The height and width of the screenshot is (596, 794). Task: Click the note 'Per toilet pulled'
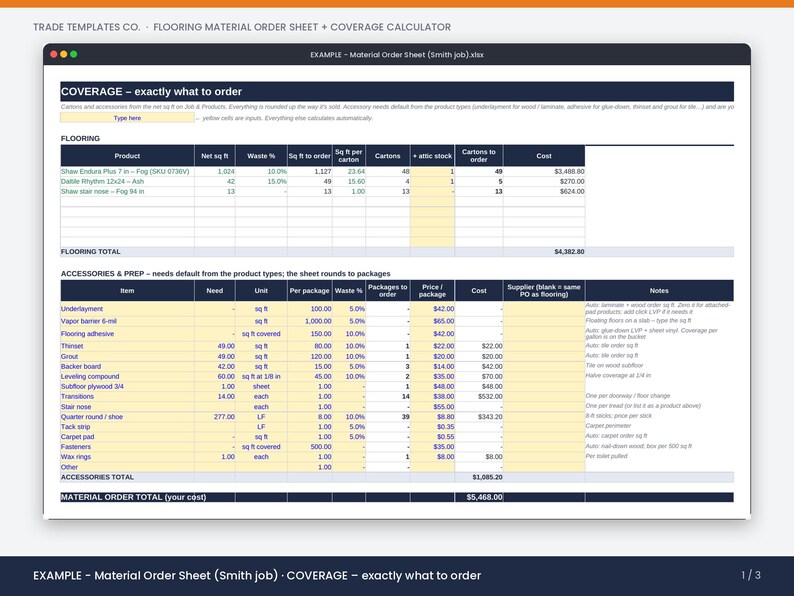click(606, 456)
